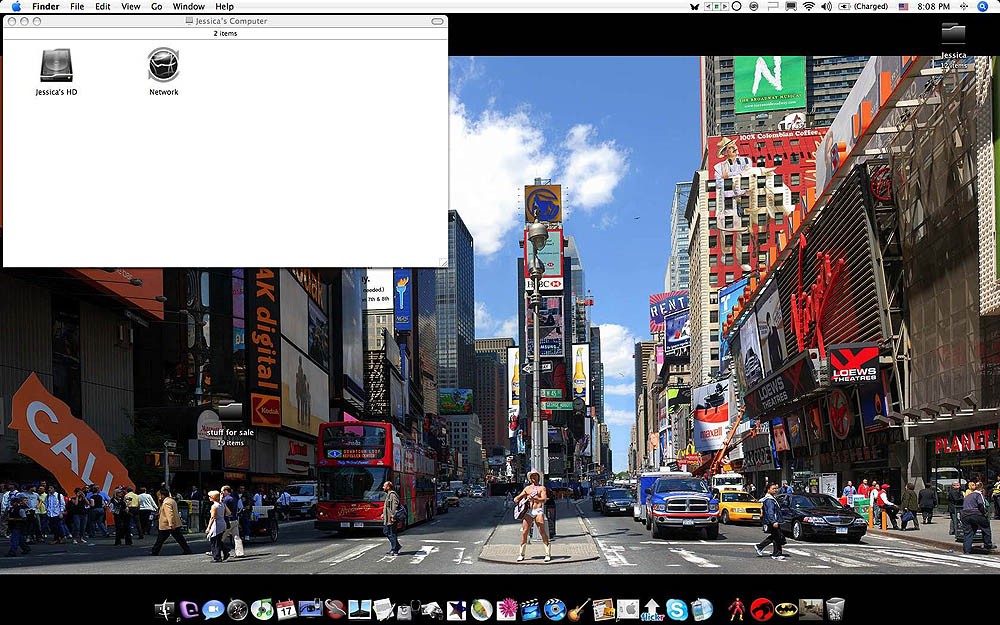1000x625 pixels.
Task: Click the menu bar play button
Action: [x=717, y=6]
